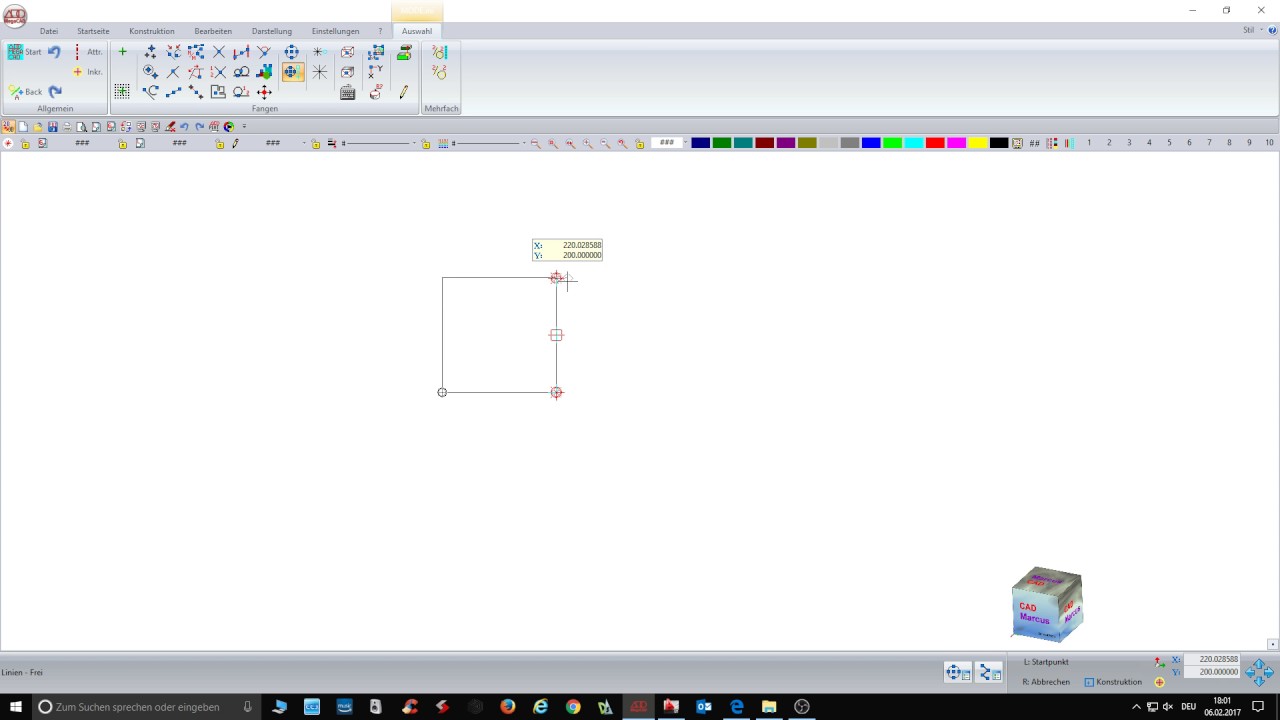1280x720 pixels.
Task: Toggle the highlighted active snap mode icon
Action: click(292, 72)
